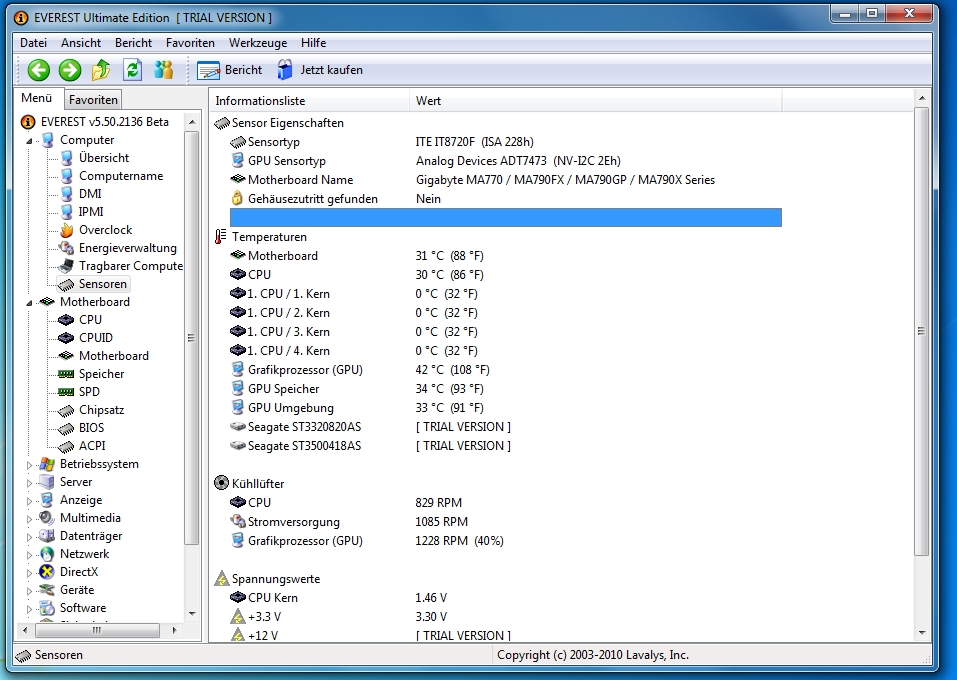Expand the Datenträger tree node
957x680 pixels.
coord(29,537)
